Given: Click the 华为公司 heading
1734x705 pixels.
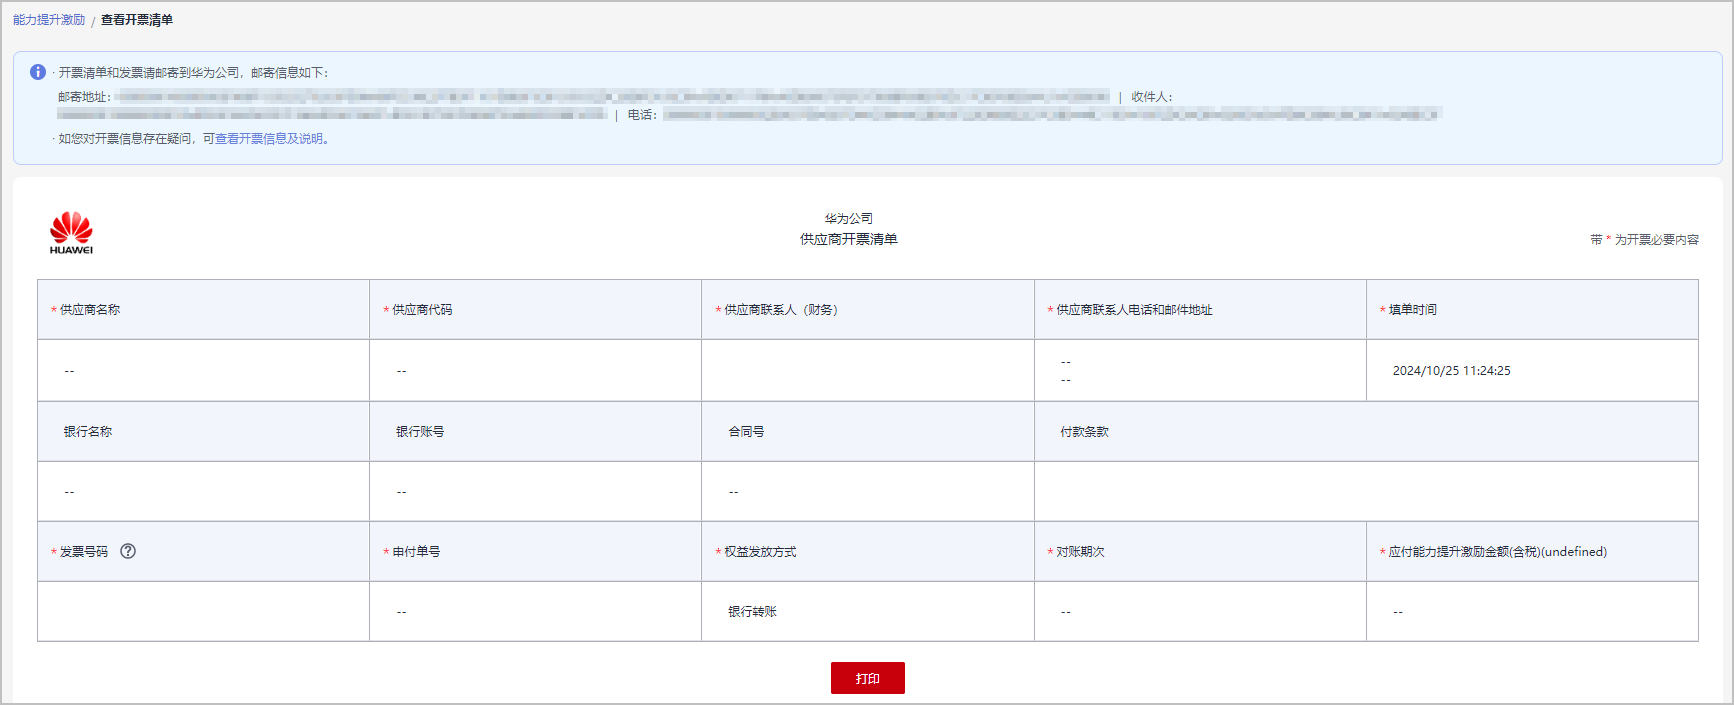Looking at the screenshot, I should click(x=848, y=218).
